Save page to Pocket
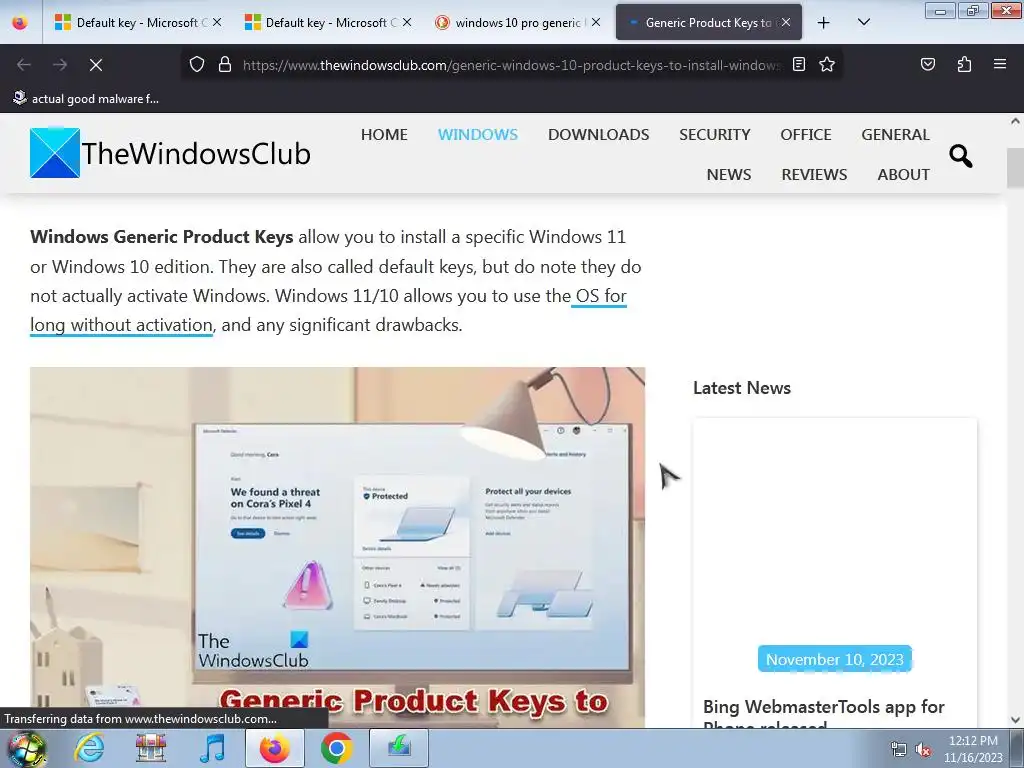Viewport: 1024px width, 768px height. click(927, 65)
